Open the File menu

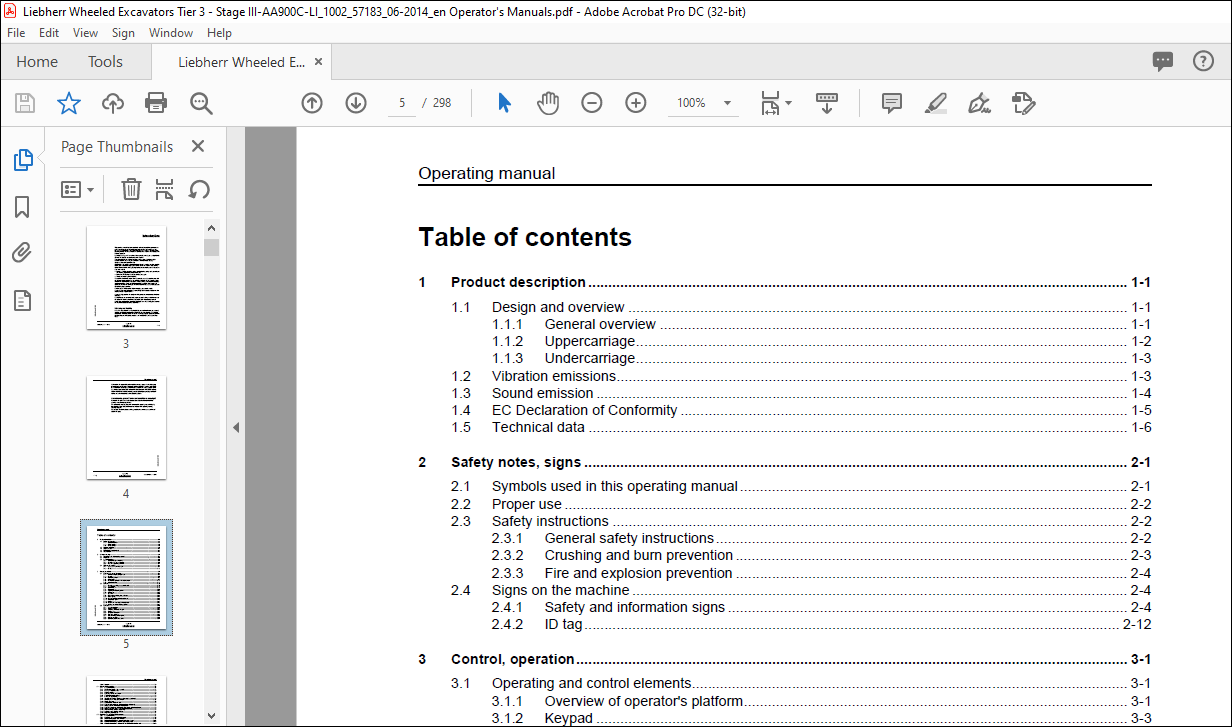[16, 33]
